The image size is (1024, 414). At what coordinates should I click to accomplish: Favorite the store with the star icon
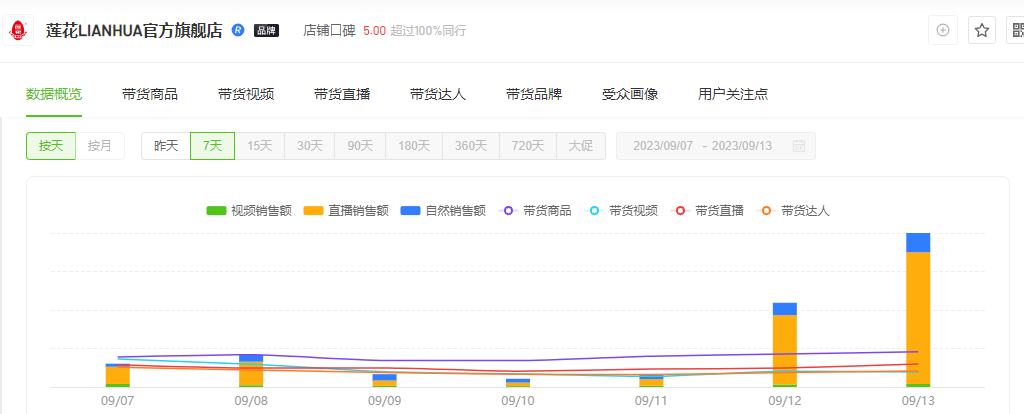[982, 30]
